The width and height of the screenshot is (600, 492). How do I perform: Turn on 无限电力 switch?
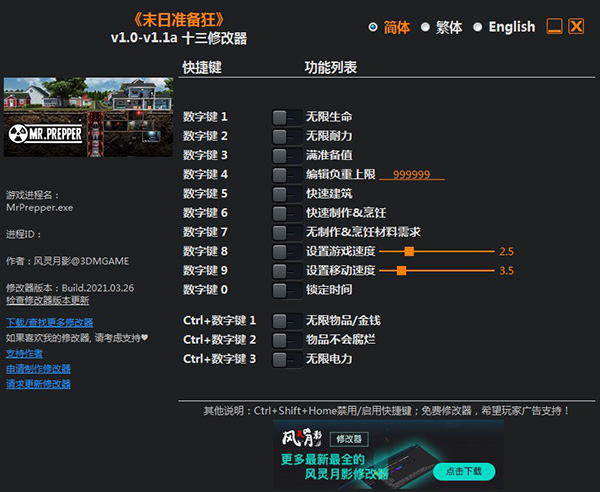point(287,360)
